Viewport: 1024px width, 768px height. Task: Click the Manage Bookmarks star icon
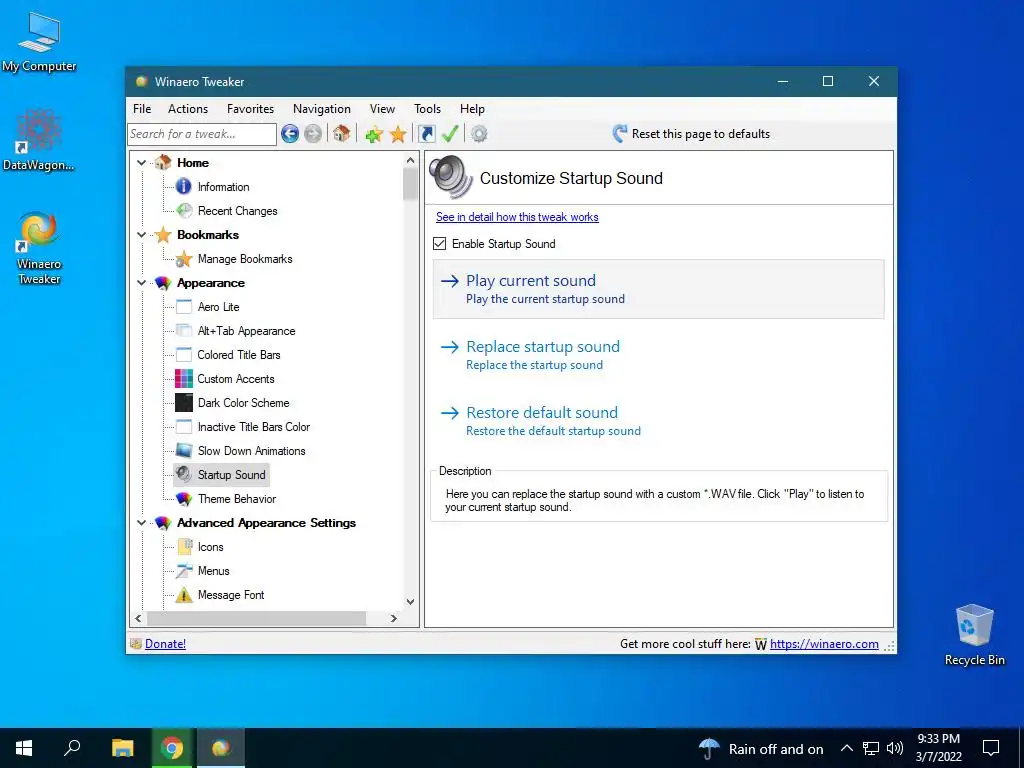tap(184, 259)
